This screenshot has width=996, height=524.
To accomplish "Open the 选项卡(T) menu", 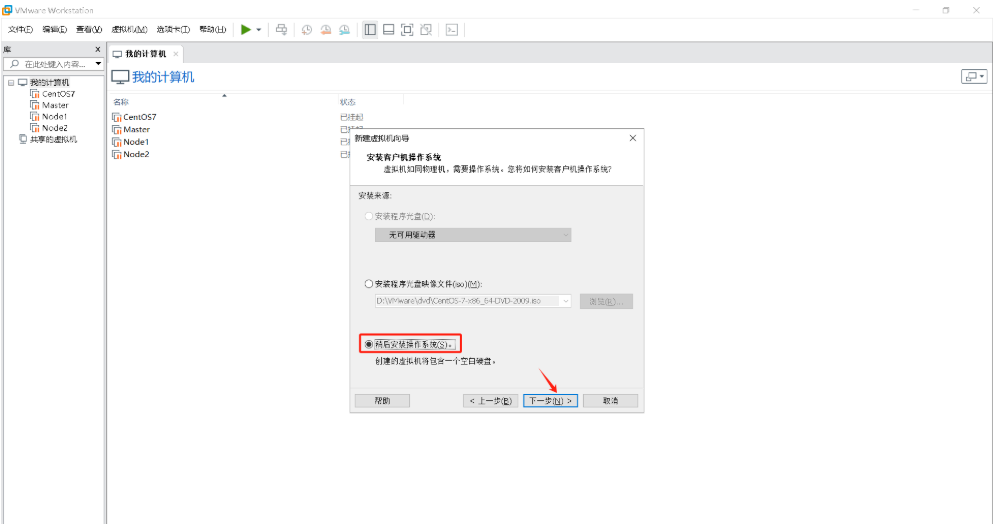I will coord(173,30).
